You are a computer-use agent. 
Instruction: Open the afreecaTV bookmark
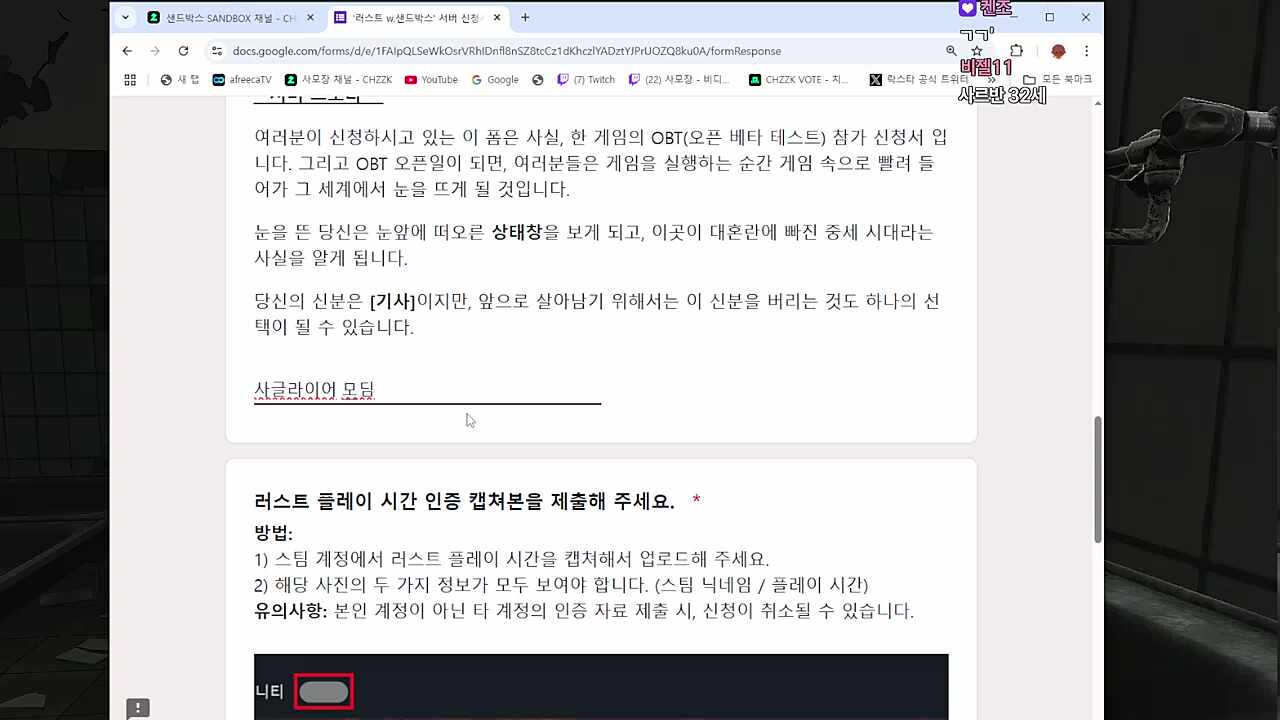242,80
